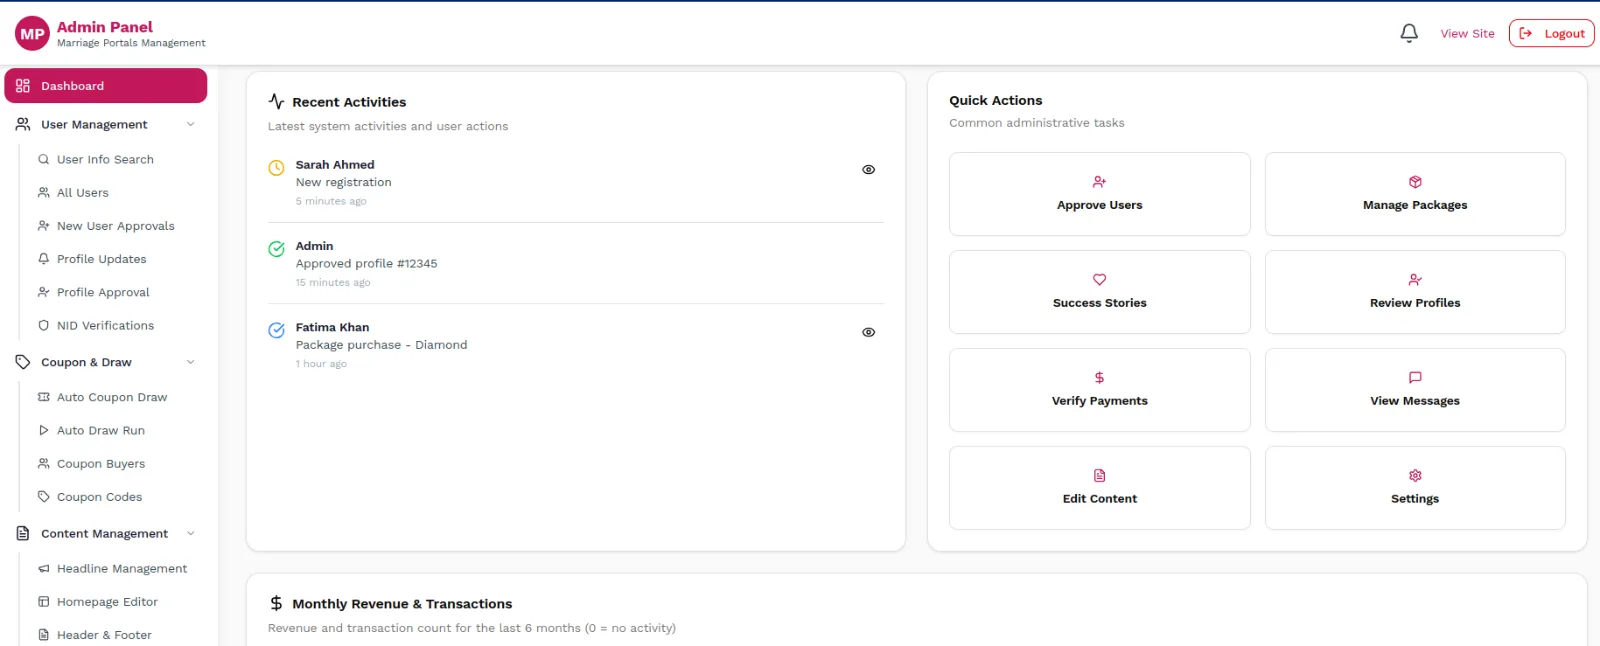Open New User Approvals menu item

[x=115, y=226]
